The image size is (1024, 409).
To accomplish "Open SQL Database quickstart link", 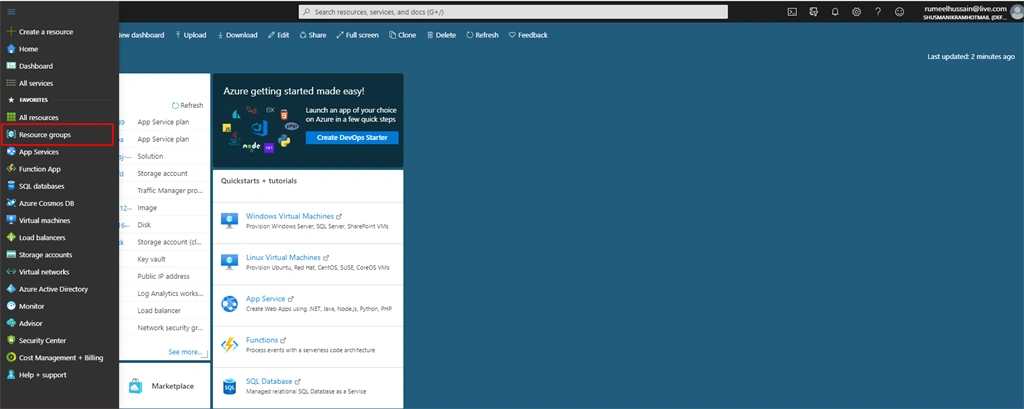I will tap(269, 381).
